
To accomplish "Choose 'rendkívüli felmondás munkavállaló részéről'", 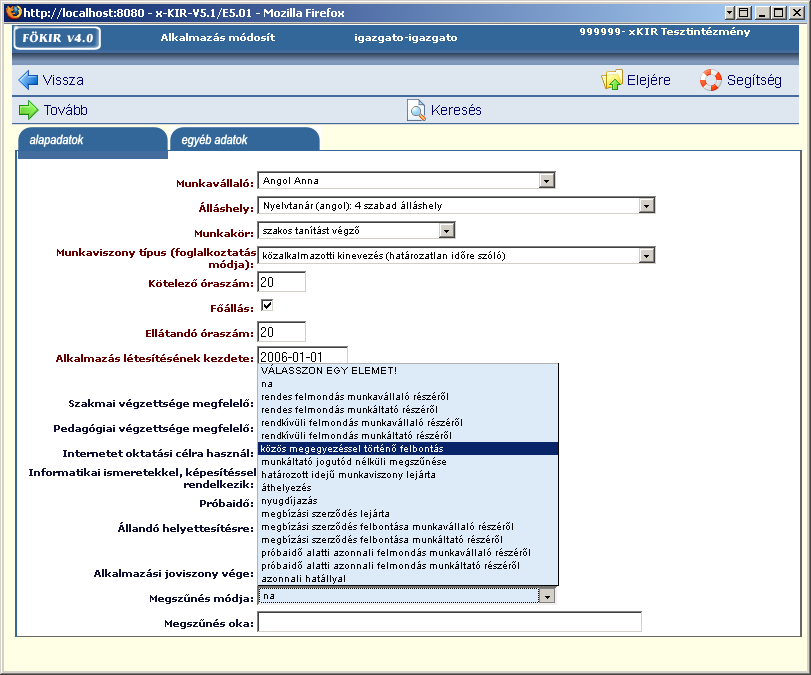I will (408, 423).
